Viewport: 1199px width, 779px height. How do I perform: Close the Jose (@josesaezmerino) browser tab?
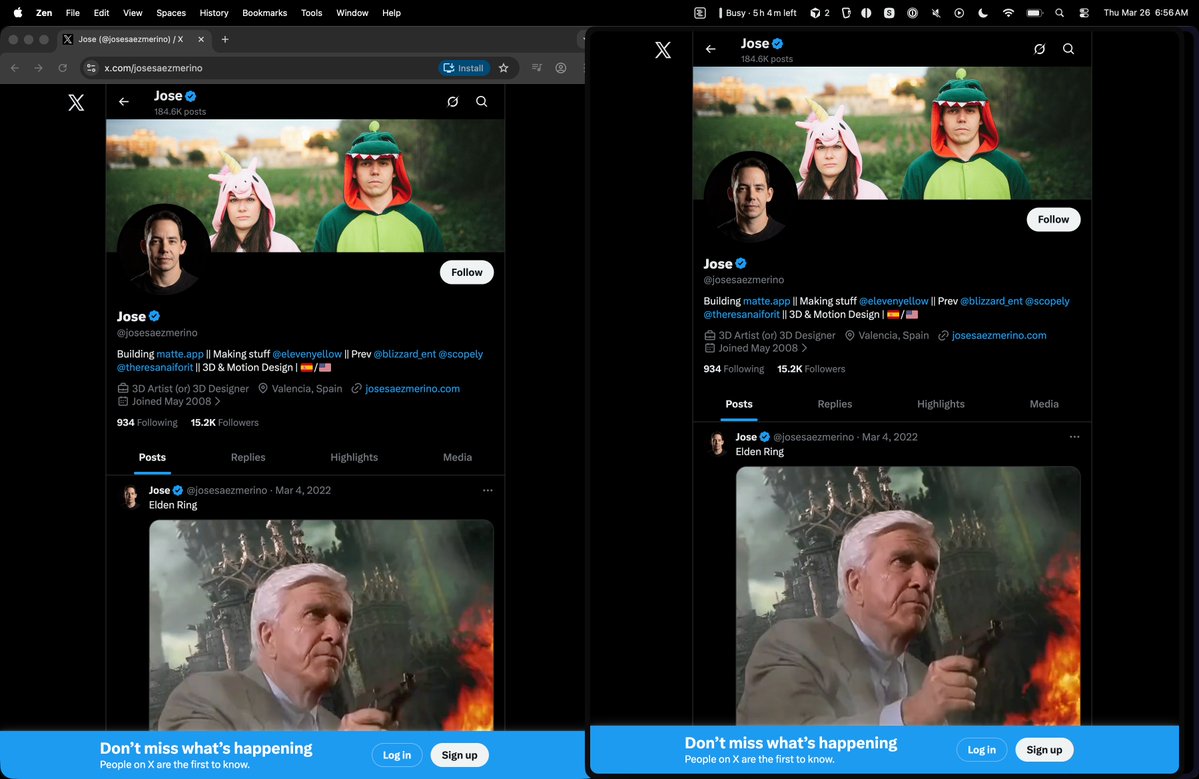click(201, 39)
